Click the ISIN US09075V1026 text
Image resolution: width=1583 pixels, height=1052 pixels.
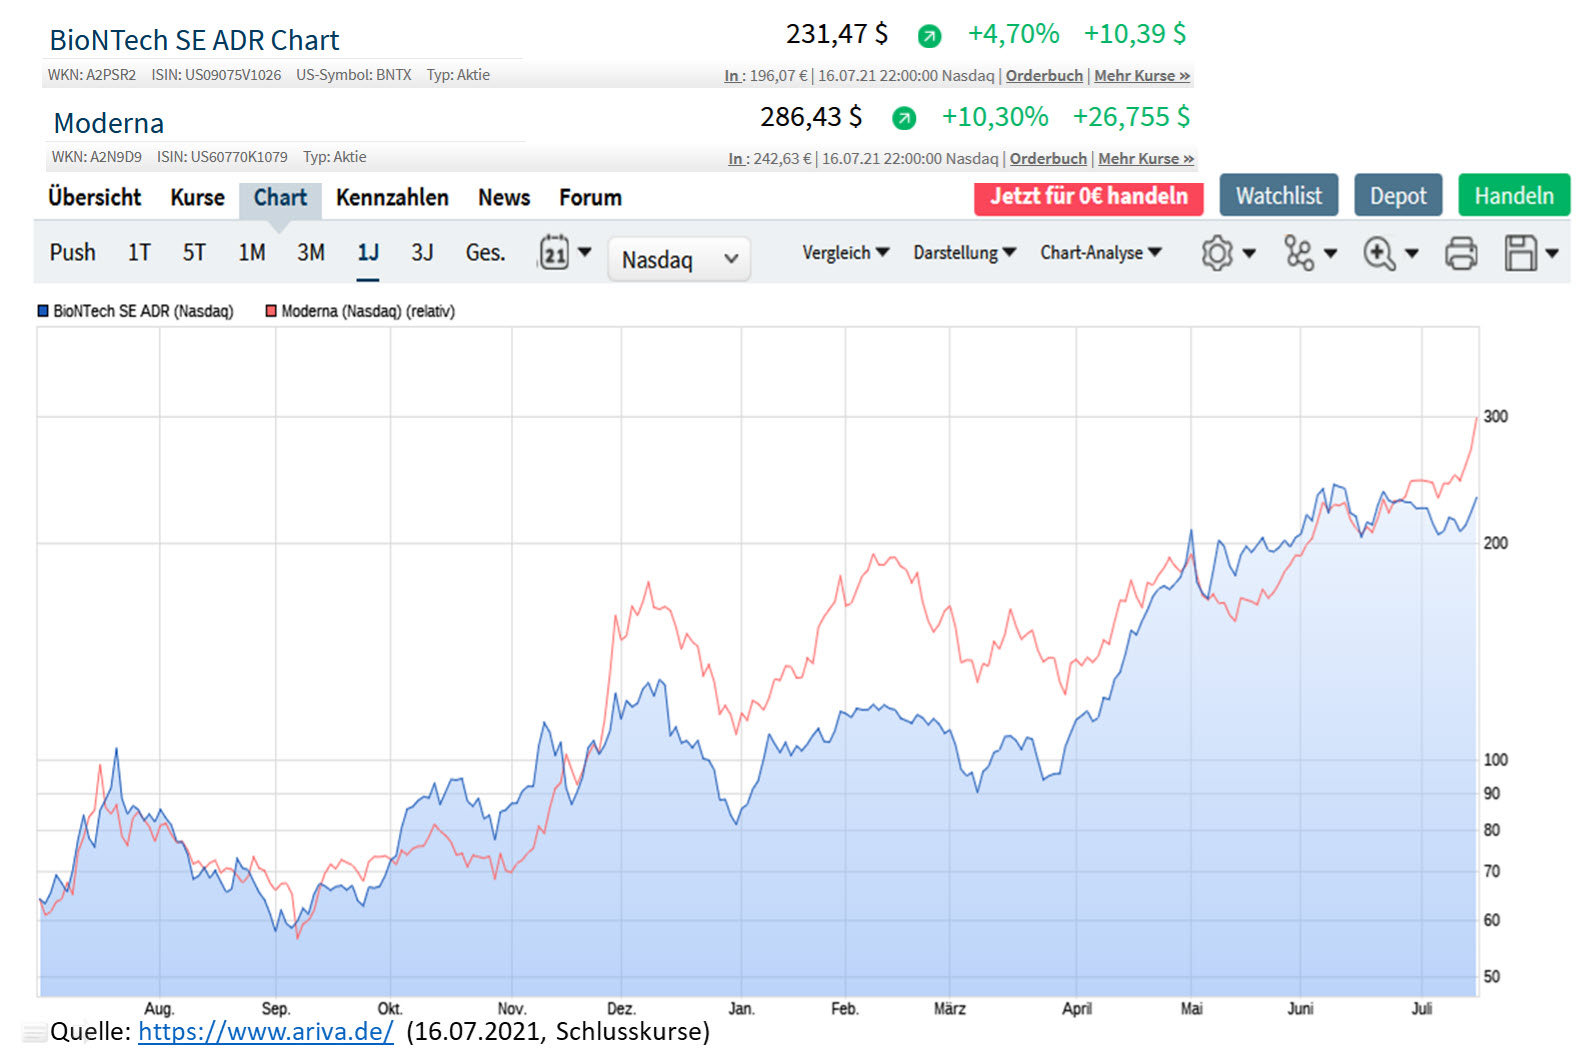pyautogui.click(x=216, y=75)
